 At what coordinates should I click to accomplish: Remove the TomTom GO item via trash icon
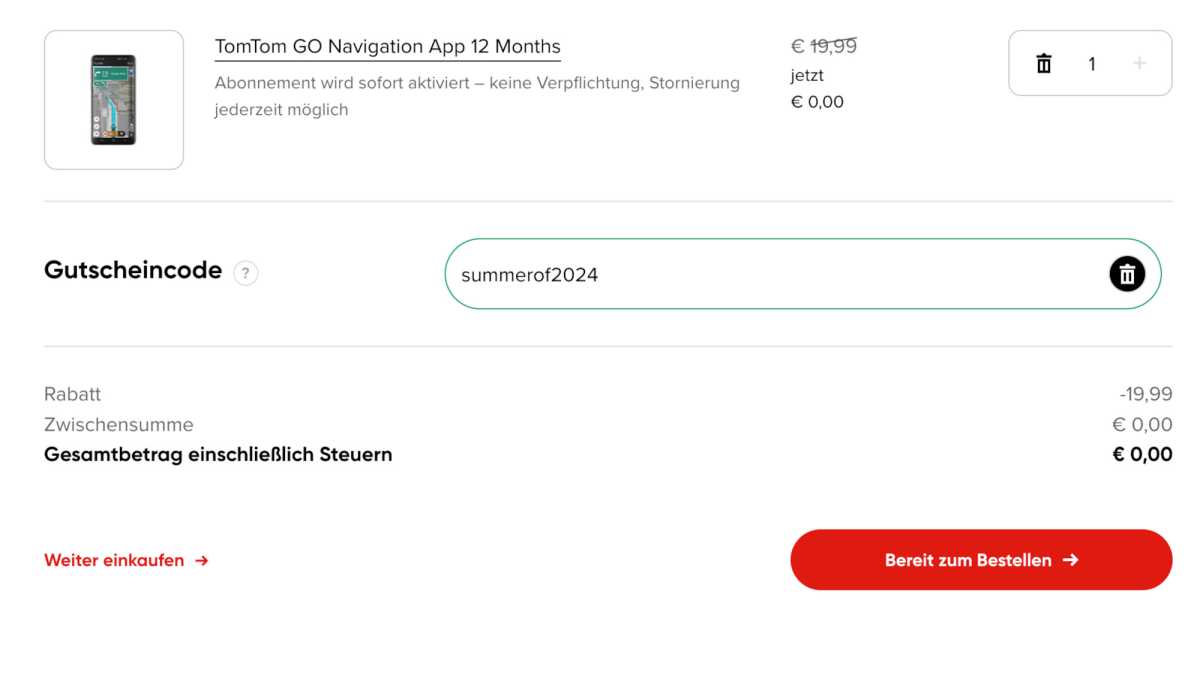point(1044,63)
